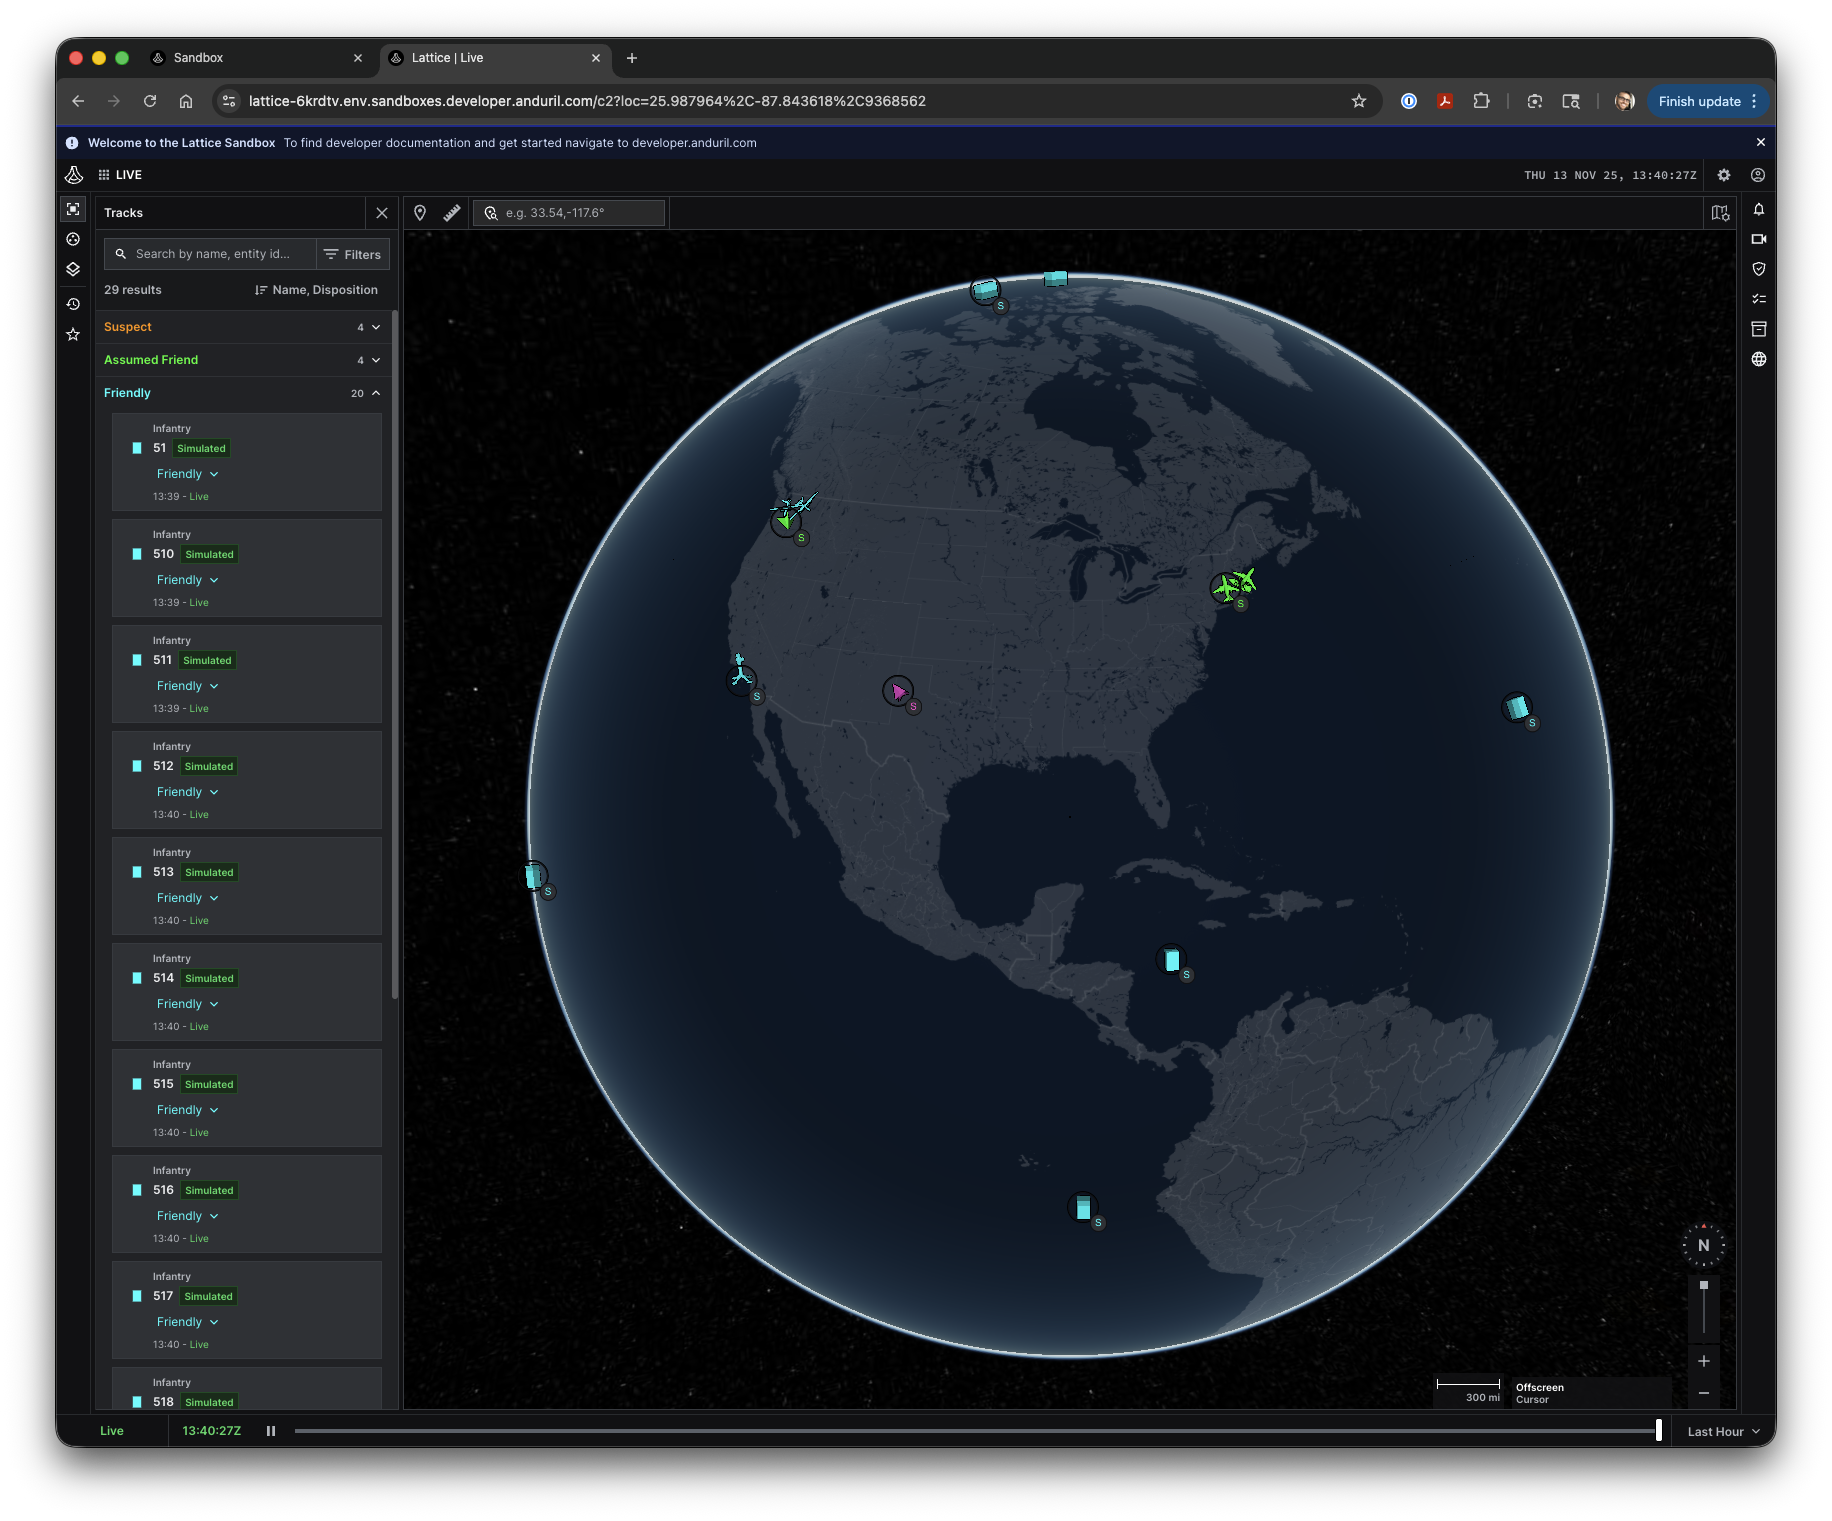Open the favorites star in left sidebar
The height and width of the screenshot is (1521, 1832).
pyautogui.click(x=73, y=335)
